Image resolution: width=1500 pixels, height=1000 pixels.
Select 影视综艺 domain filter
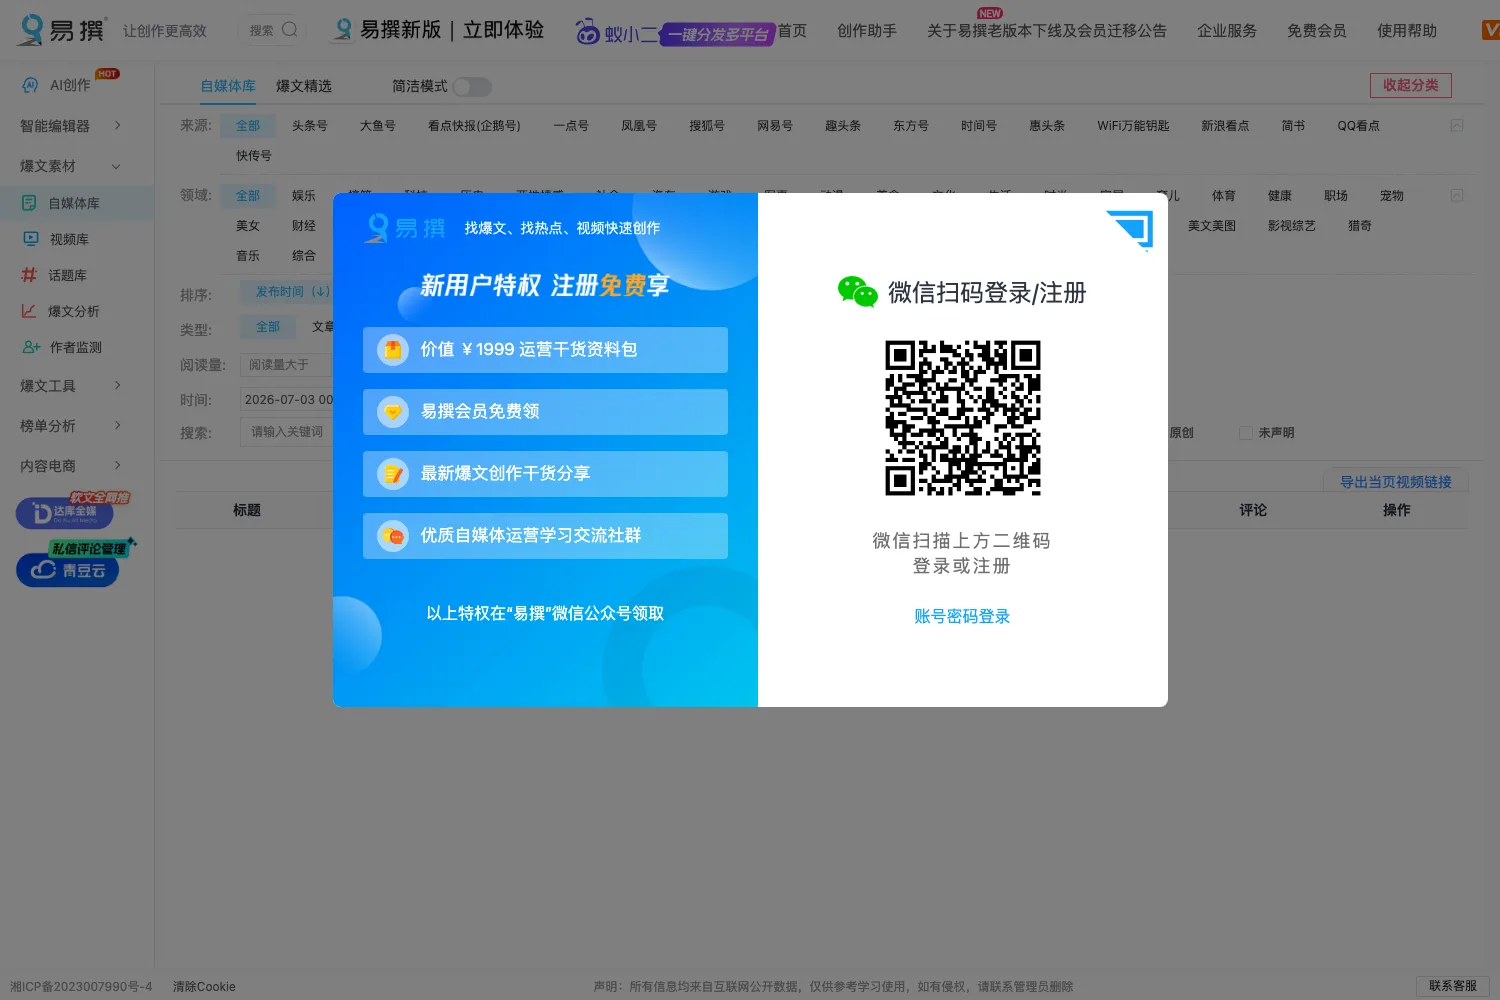(x=1292, y=226)
